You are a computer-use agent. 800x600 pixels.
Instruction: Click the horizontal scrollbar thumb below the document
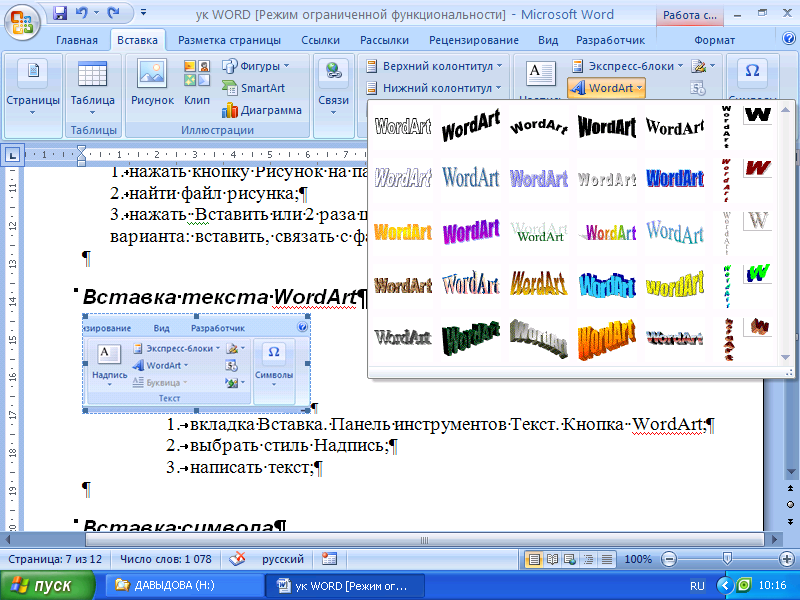pyautogui.click(x=424, y=540)
